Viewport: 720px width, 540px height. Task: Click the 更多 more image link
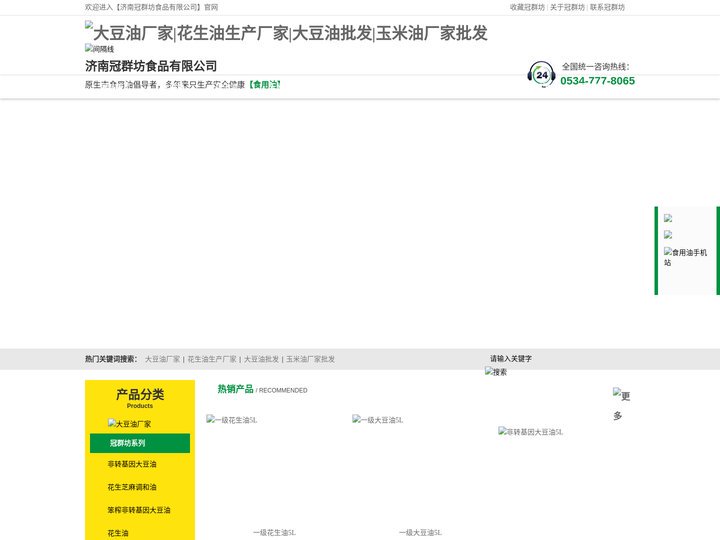coord(622,405)
